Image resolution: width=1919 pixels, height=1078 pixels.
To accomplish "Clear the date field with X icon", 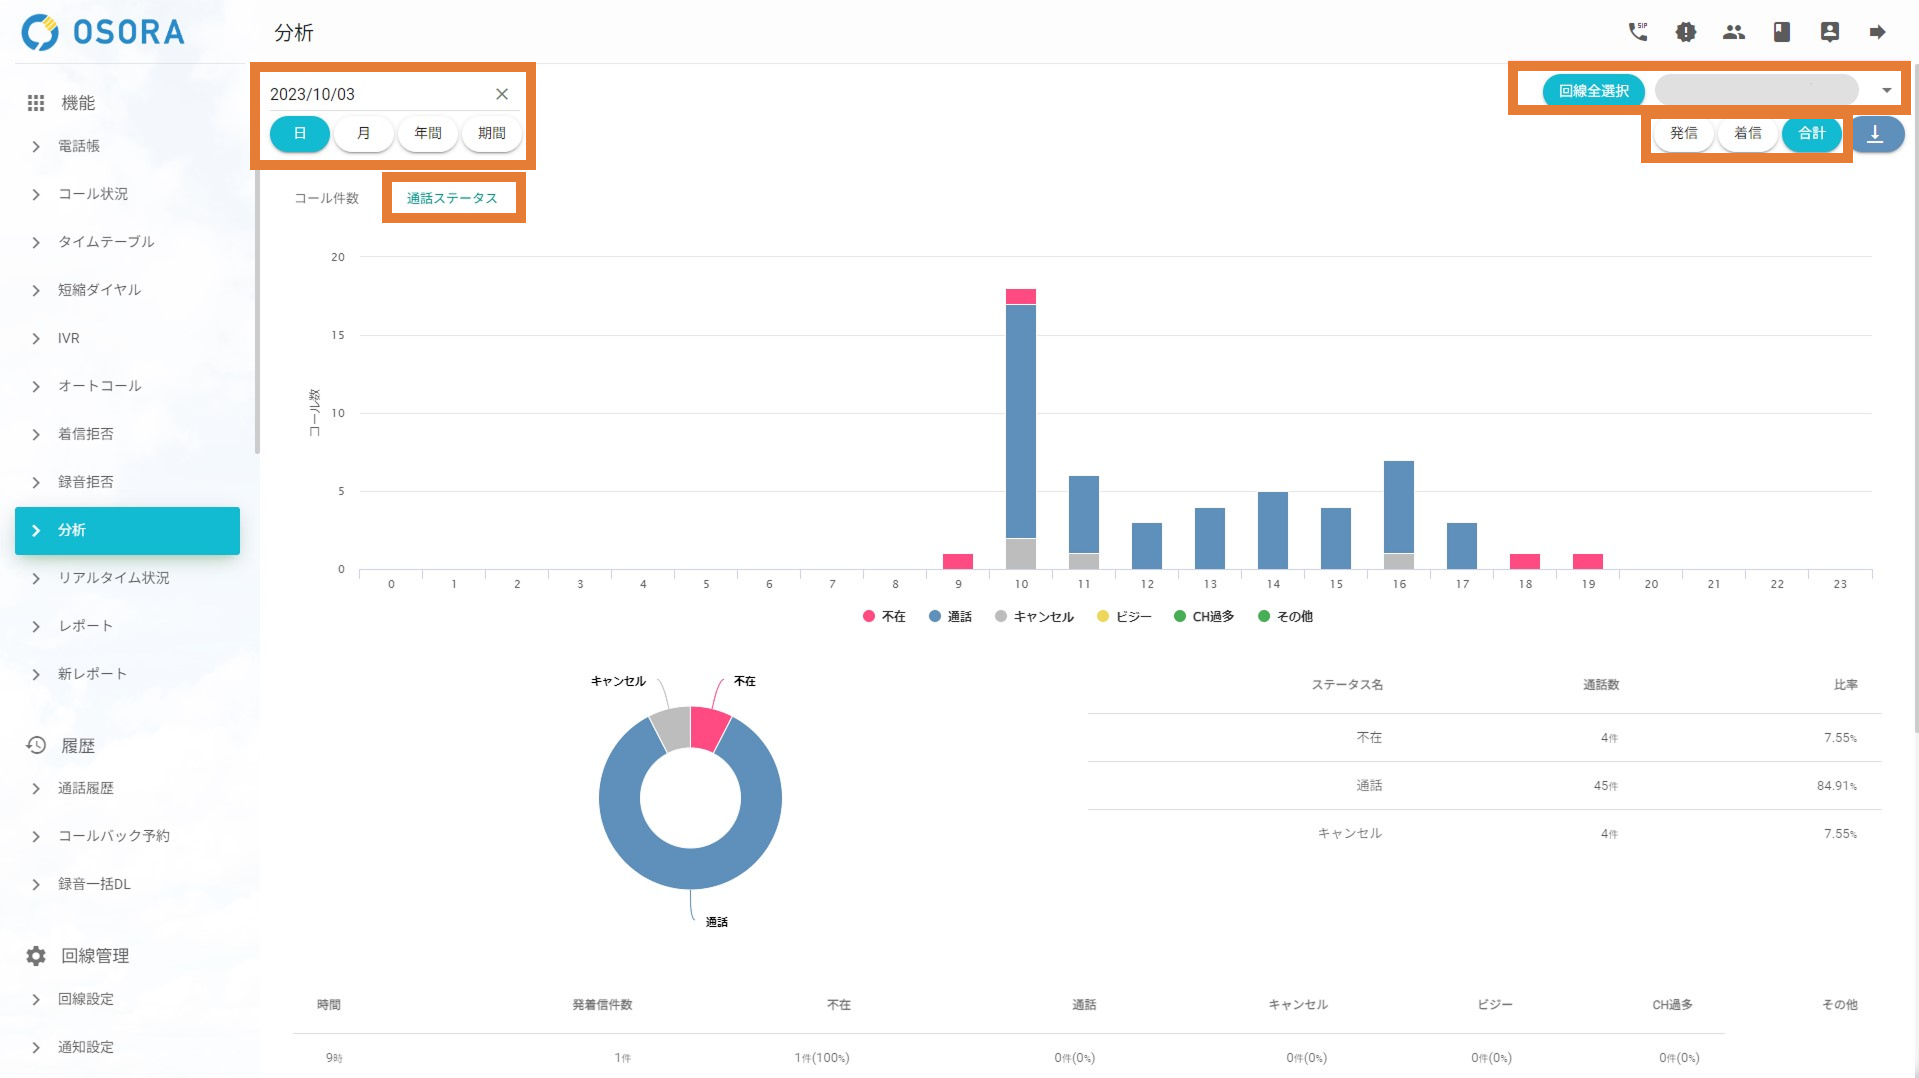I will [x=502, y=94].
